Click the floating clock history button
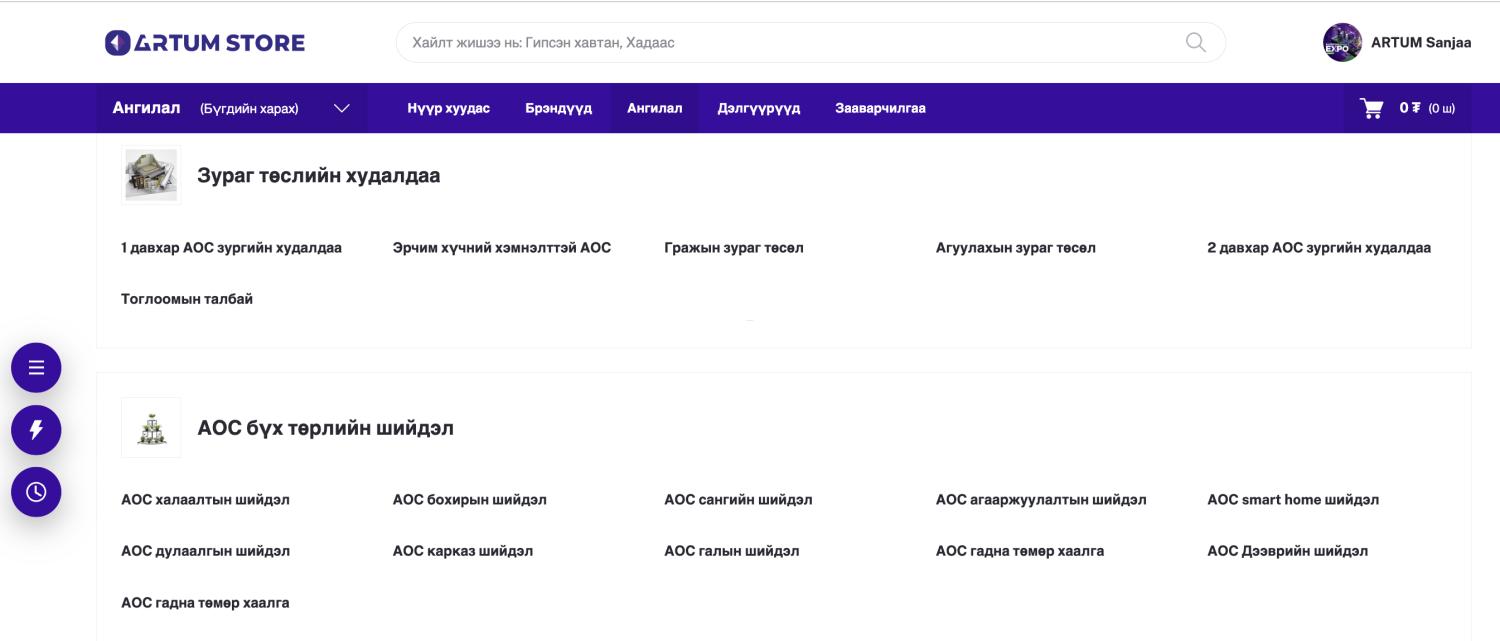The height and width of the screenshot is (641, 1500). click(36, 492)
